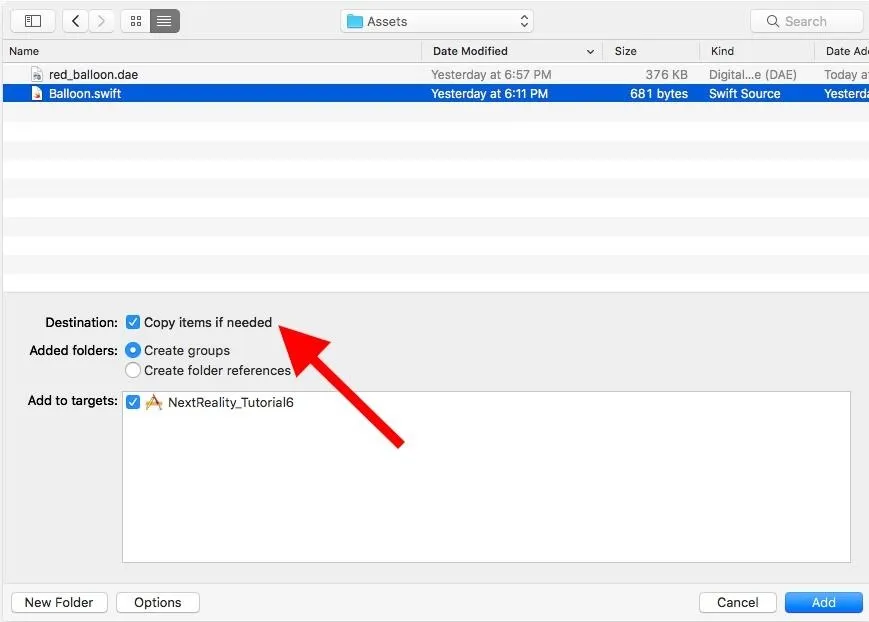Click the 376 KB size cell
This screenshot has height=622, width=869.
coord(666,74)
